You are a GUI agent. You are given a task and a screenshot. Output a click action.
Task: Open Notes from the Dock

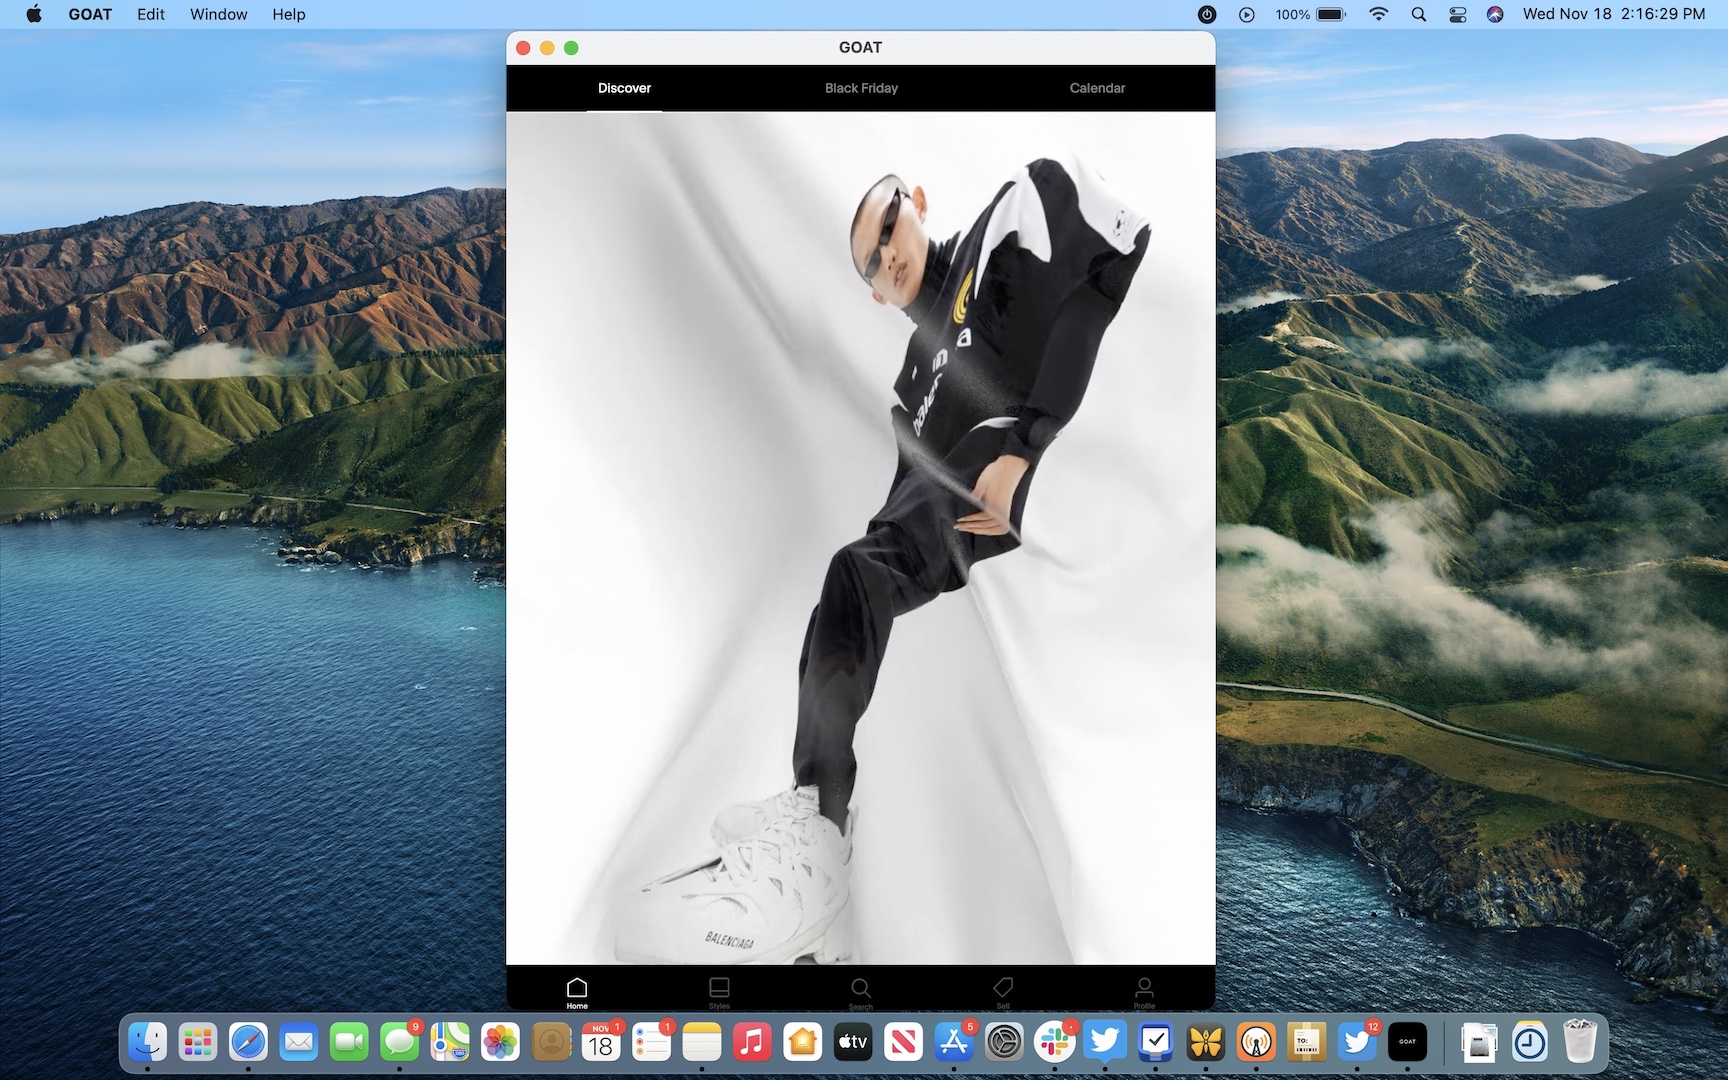(702, 1043)
